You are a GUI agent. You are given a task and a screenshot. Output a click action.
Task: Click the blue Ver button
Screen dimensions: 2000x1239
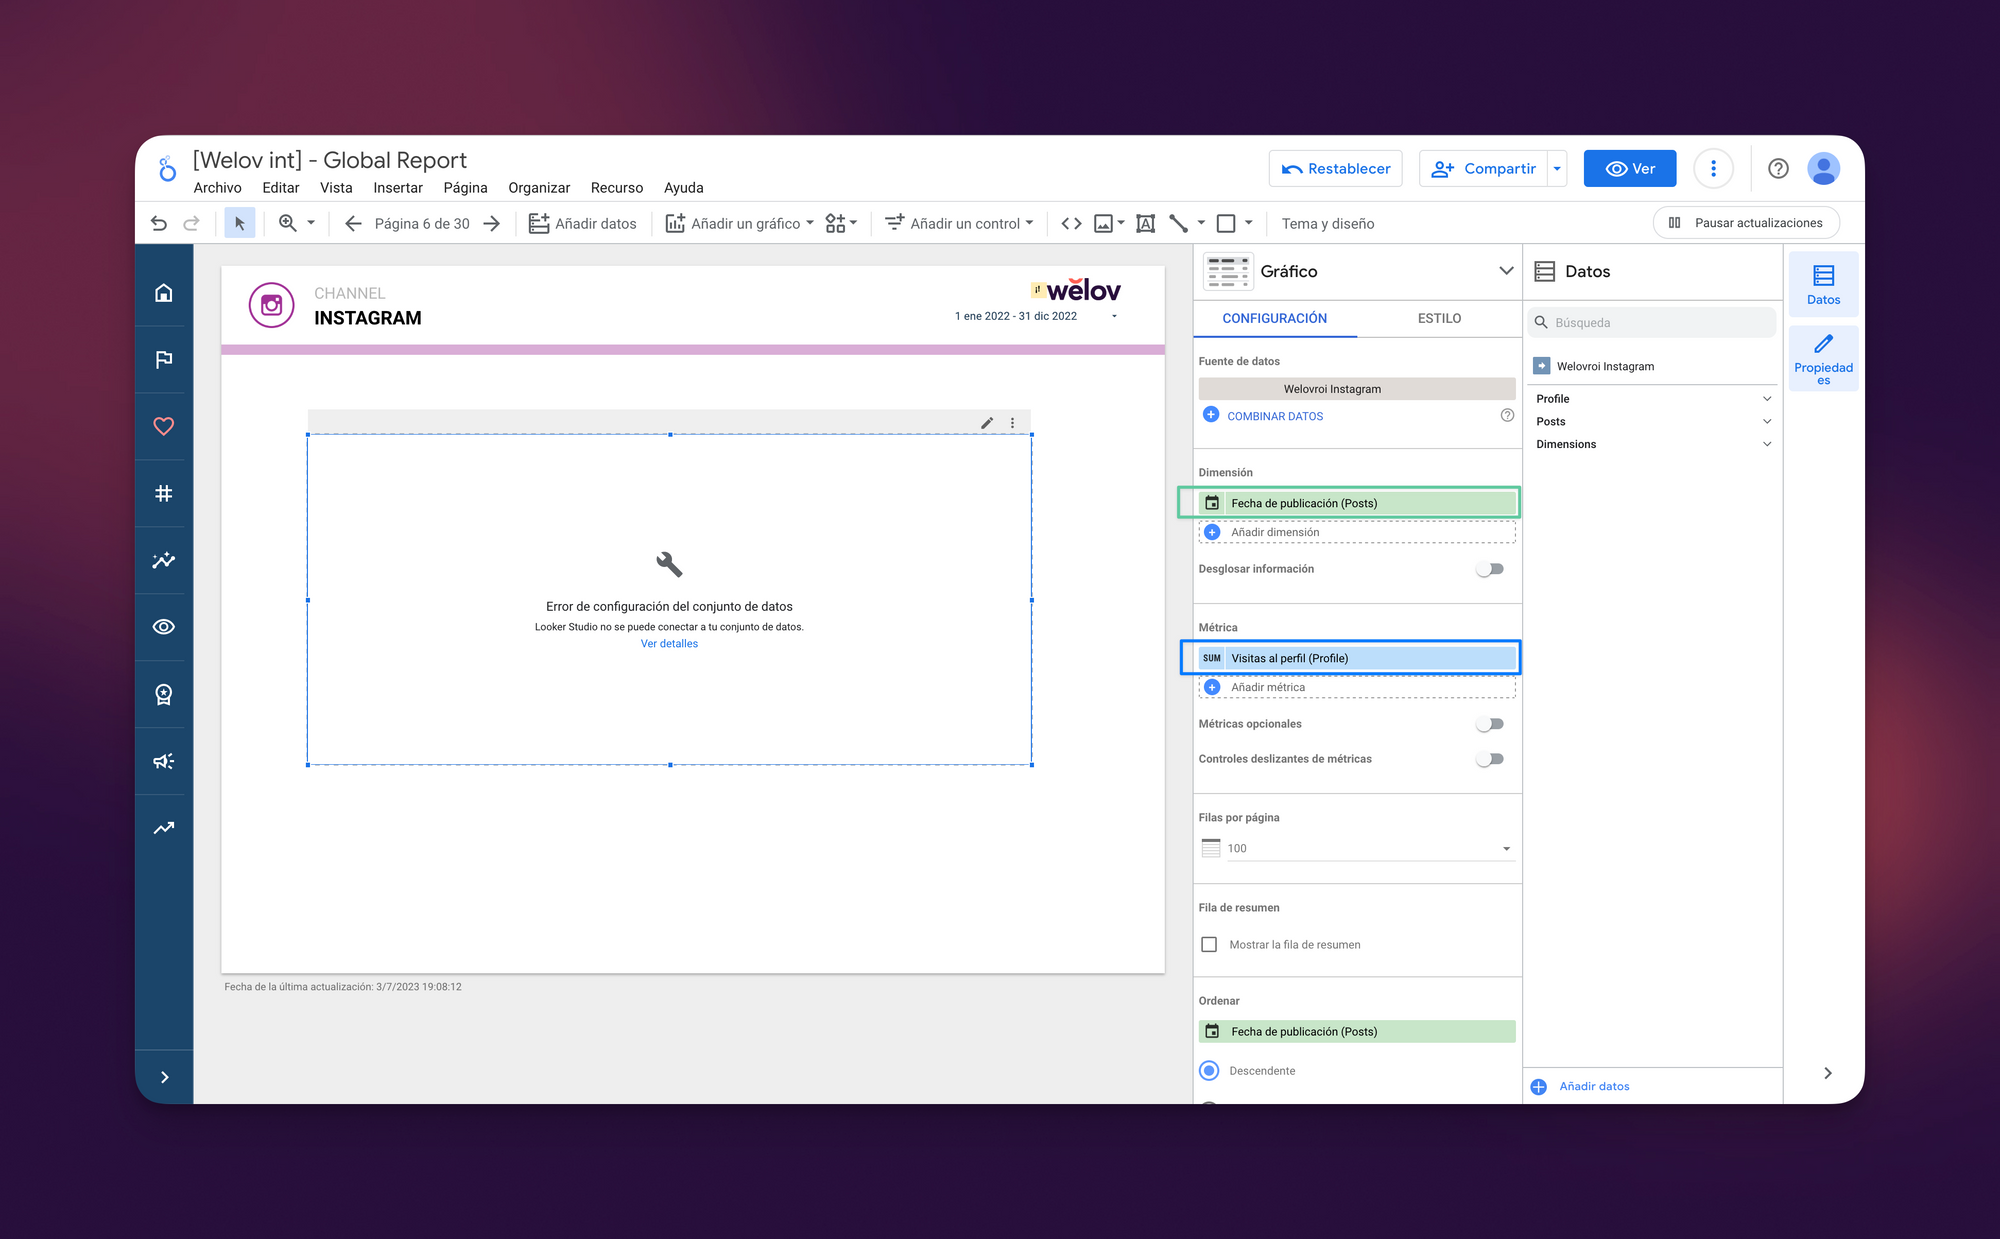point(1630,168)
